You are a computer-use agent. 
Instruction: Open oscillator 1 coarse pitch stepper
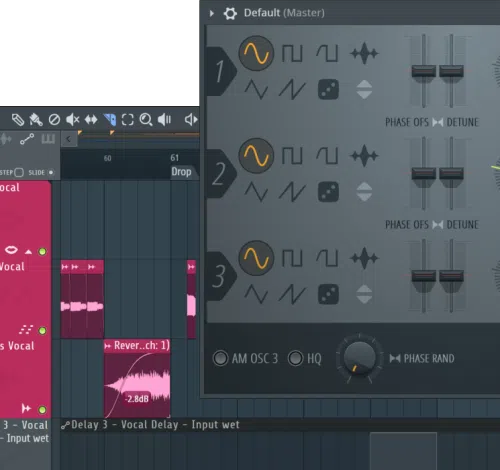[364, 89]
